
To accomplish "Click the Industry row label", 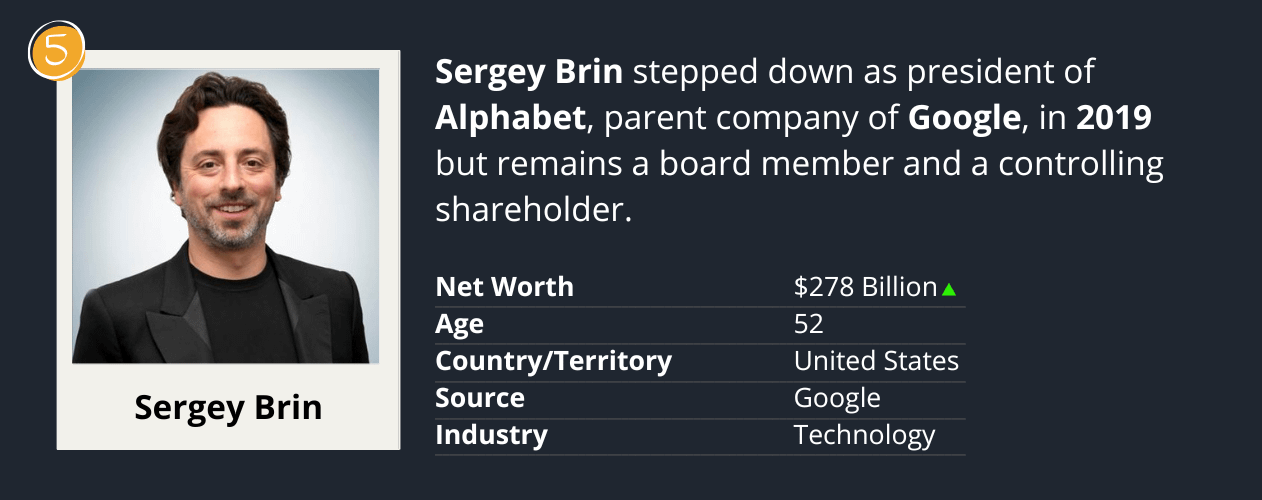I will click(x=491, y=435).
